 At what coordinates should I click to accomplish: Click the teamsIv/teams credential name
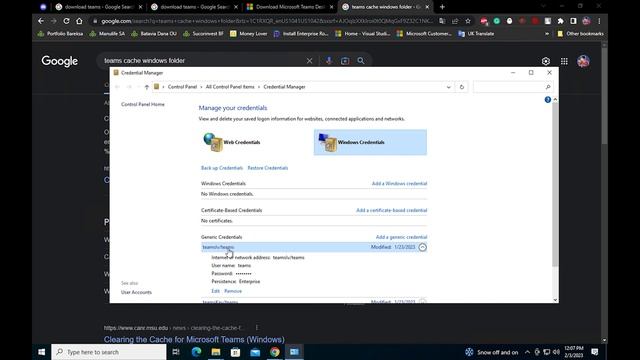tap(218, 247)
